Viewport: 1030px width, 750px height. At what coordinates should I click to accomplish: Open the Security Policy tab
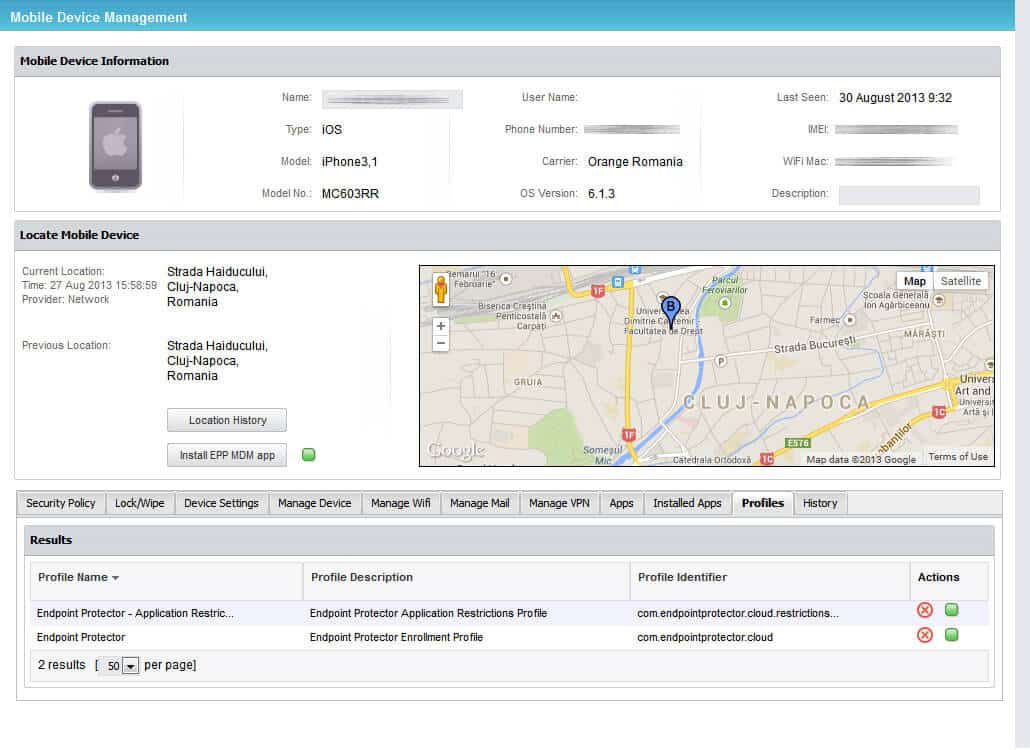tap(60, 503)
